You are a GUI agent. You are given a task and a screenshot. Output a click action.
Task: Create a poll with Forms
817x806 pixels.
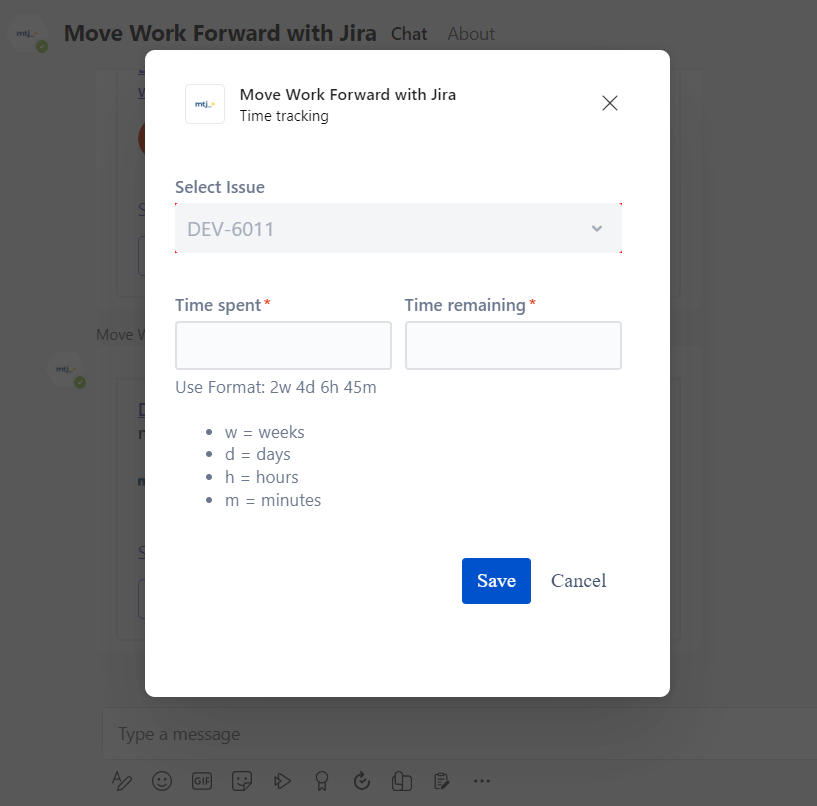pos(441,781)
